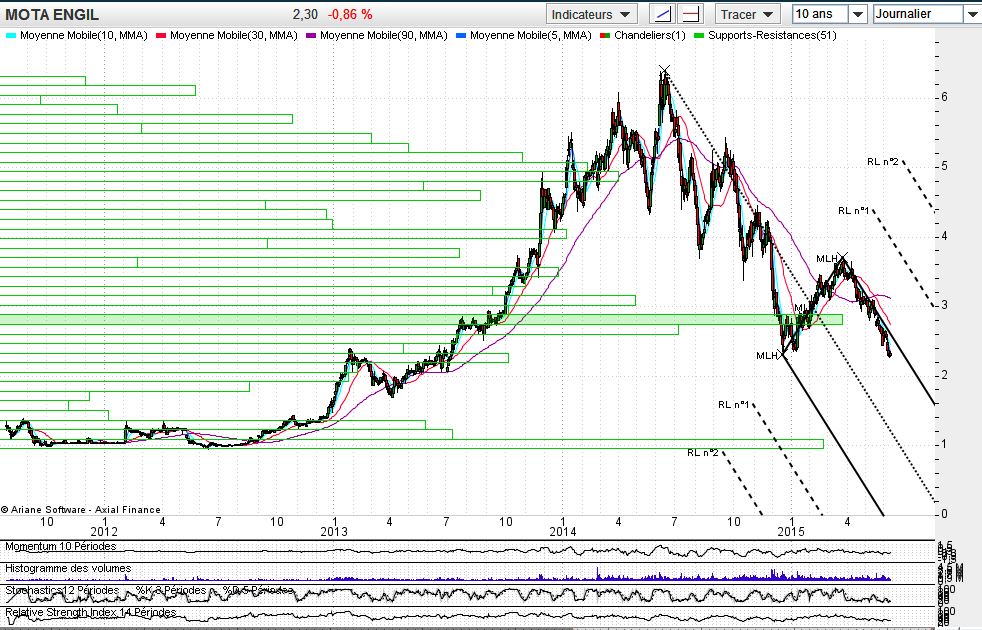Viewport: 982px width, 630px height.
Task: Click the purple Moyenne Mobile(90, MMA) swatch
Action: 311,36
